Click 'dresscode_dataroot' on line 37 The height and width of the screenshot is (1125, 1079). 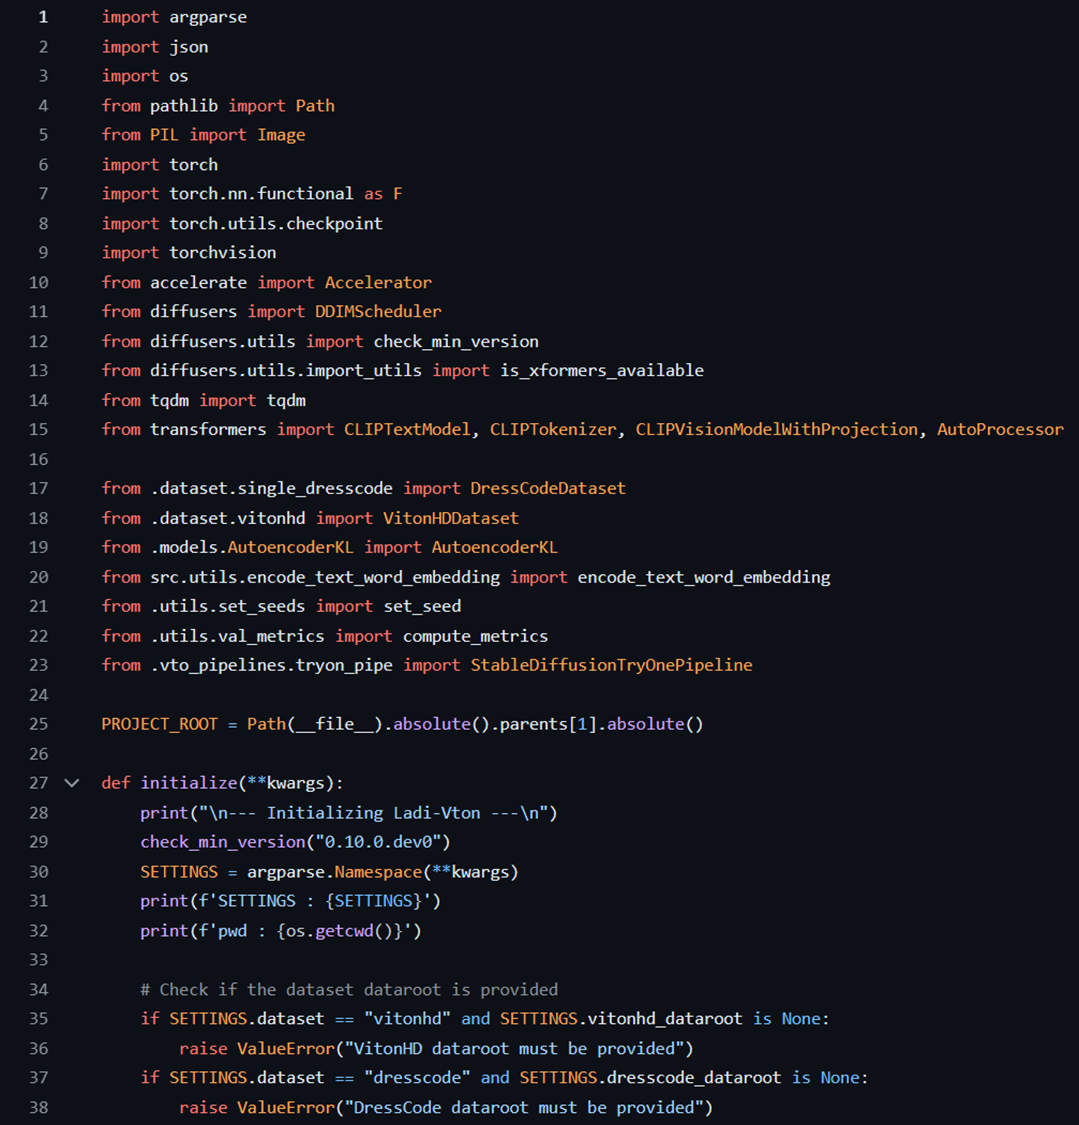tap(694, 1078)
